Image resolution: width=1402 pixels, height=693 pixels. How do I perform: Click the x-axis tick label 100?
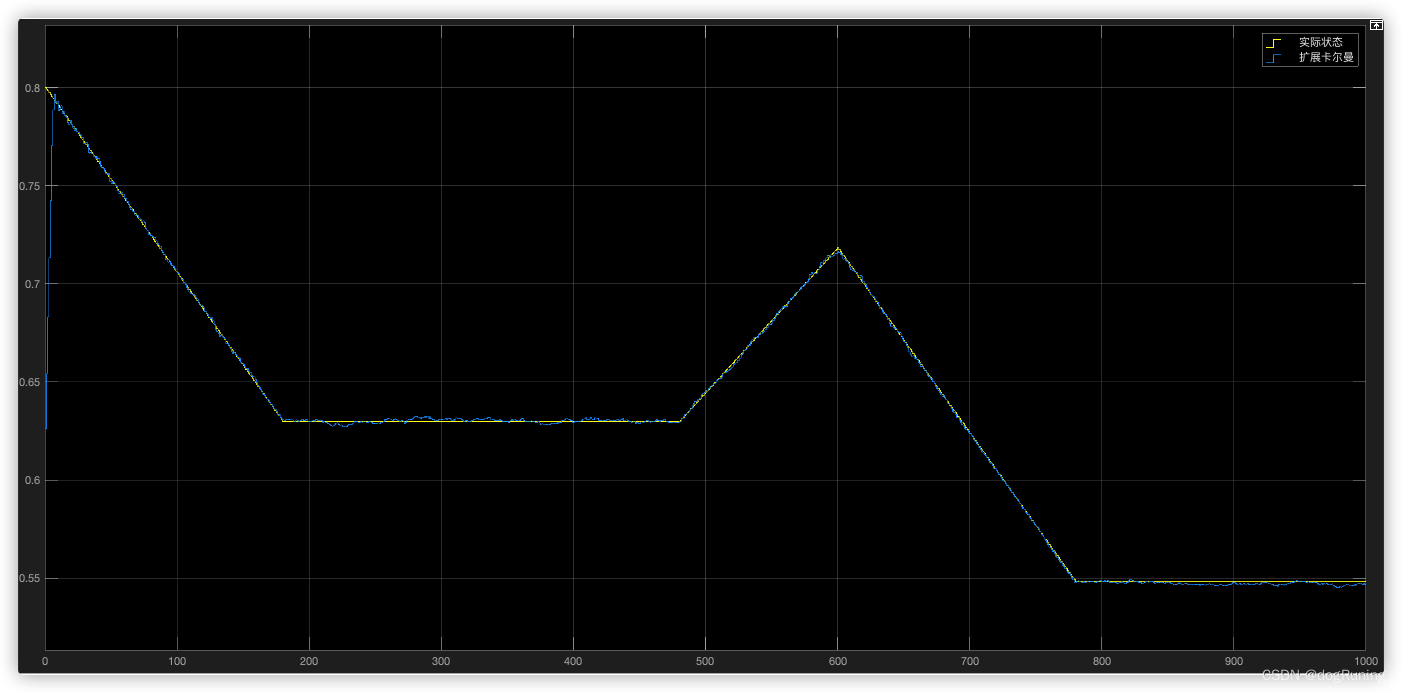pos(177,661)
